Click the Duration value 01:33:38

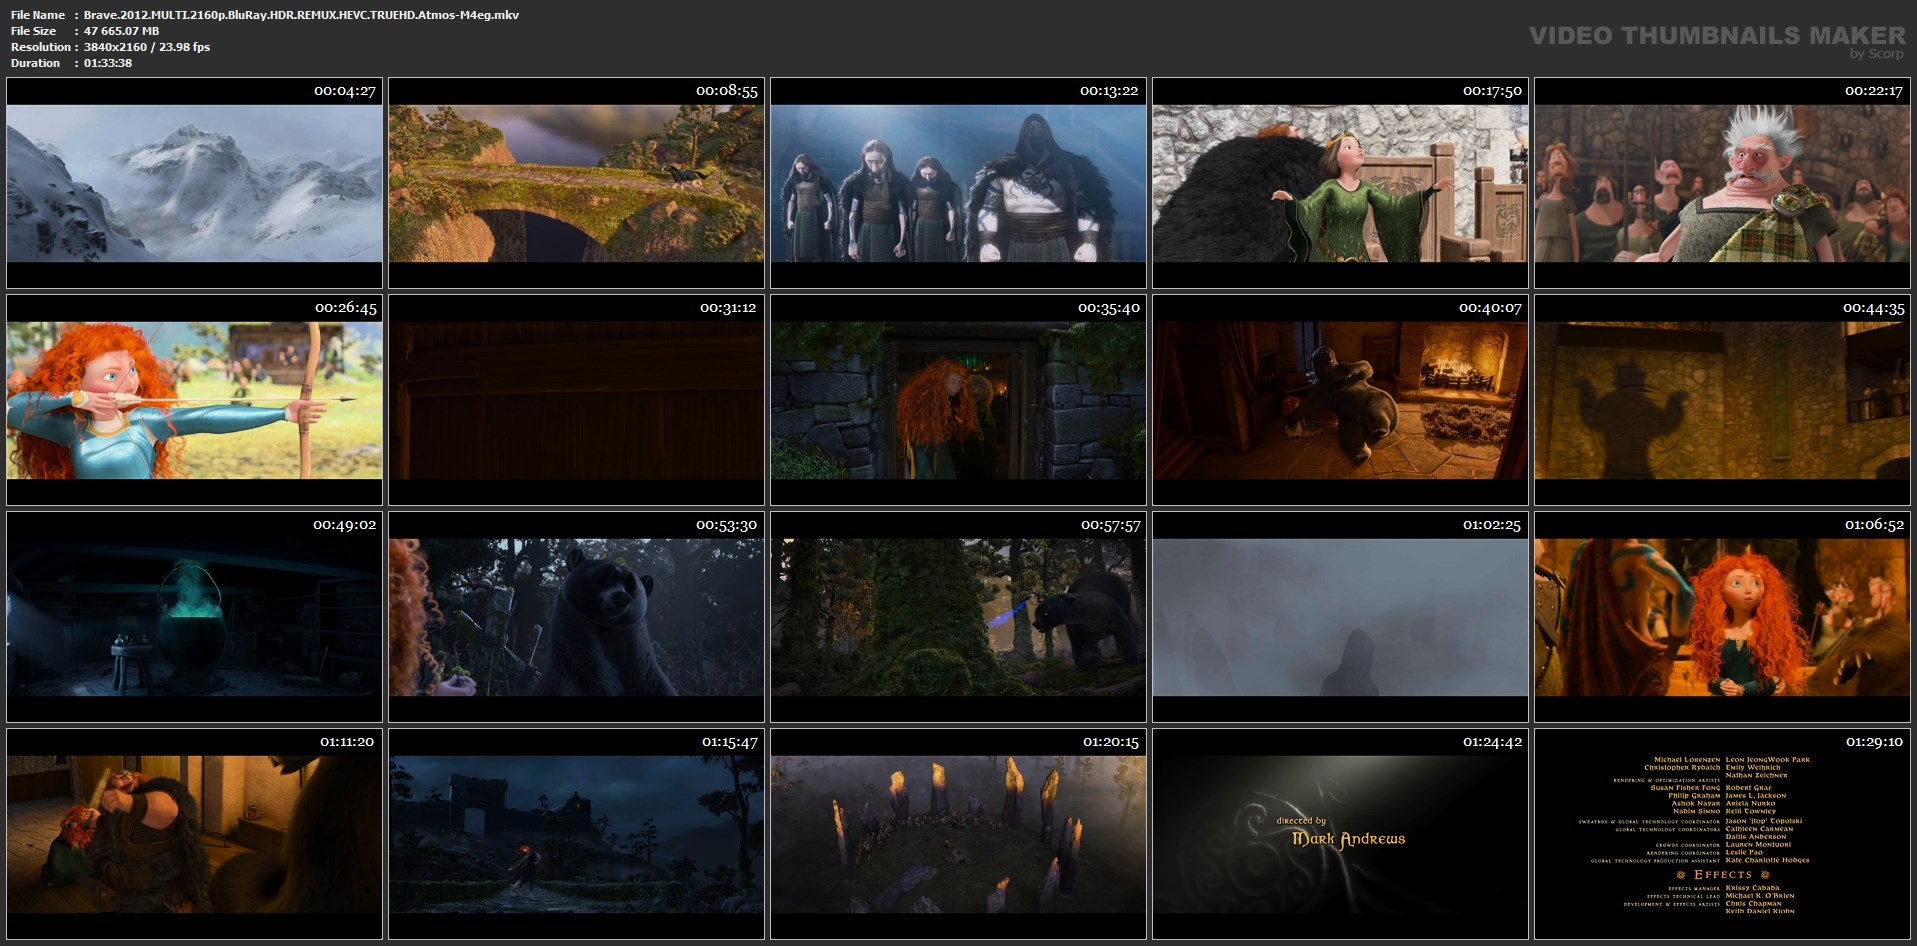(x=108, y=63)
